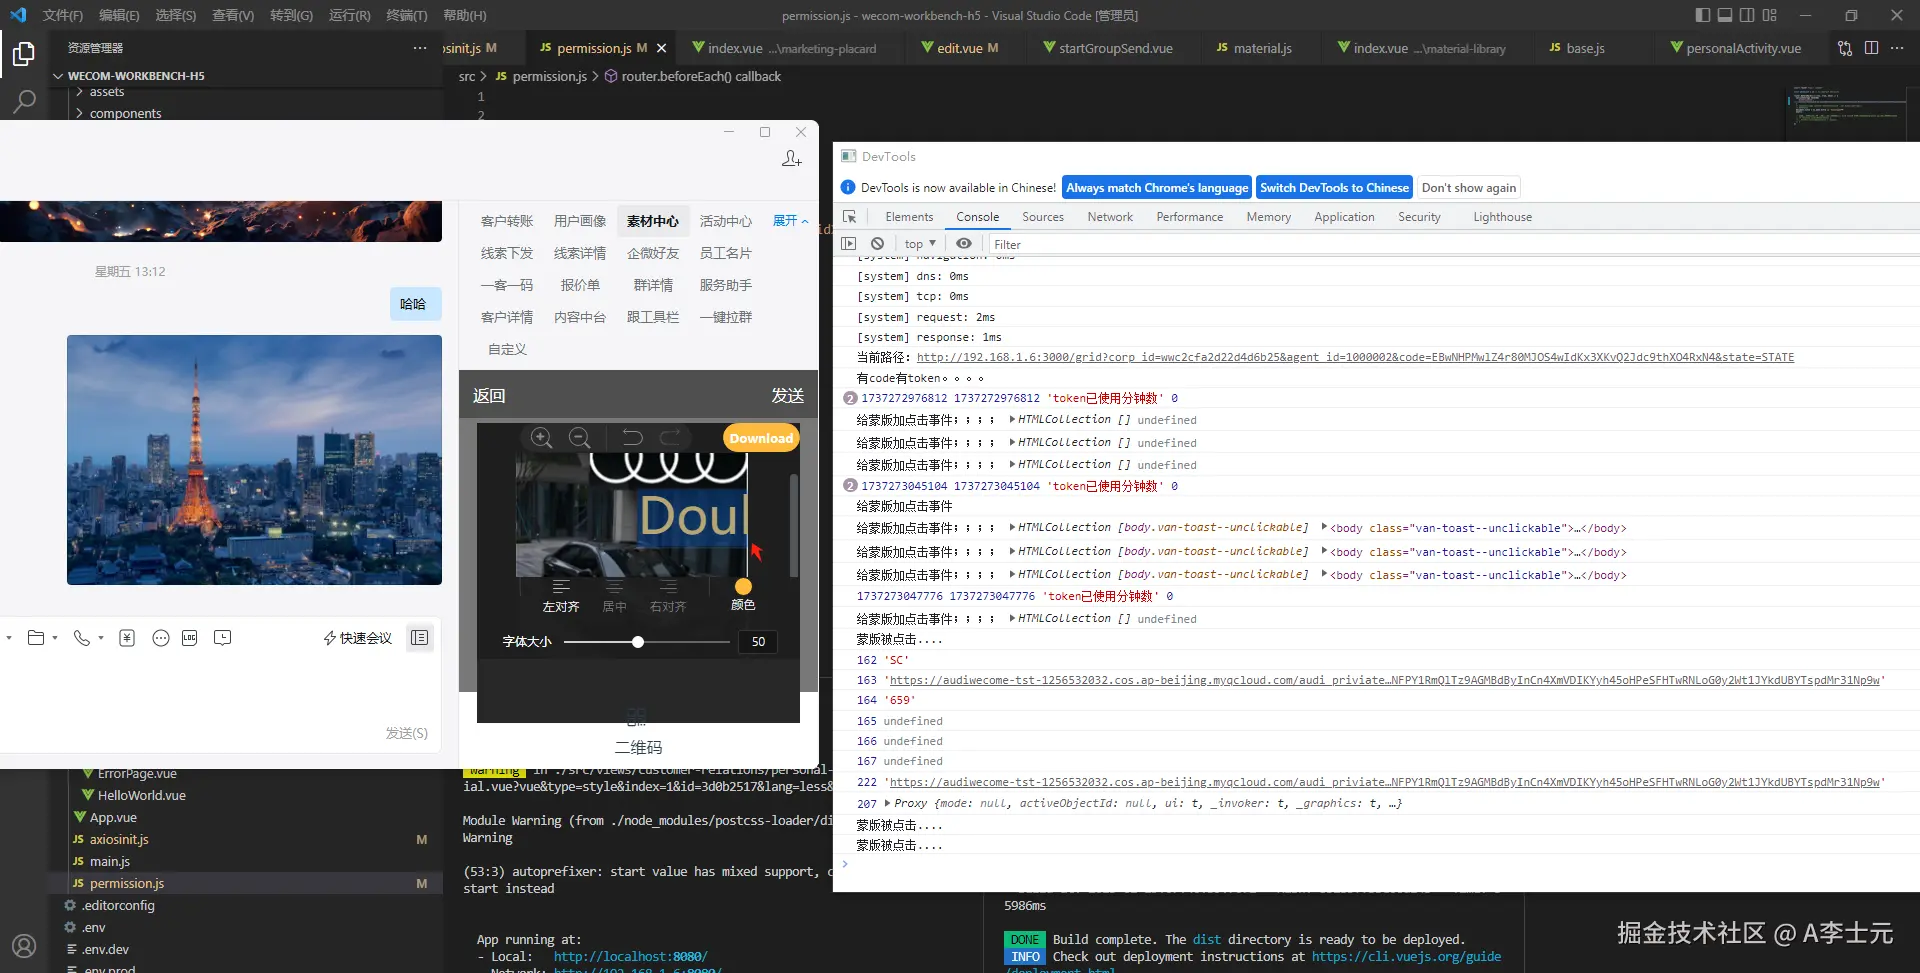The image size is (1920, 973).
Task: Open editor more actions ellipsis
Action: (1897, 48)
